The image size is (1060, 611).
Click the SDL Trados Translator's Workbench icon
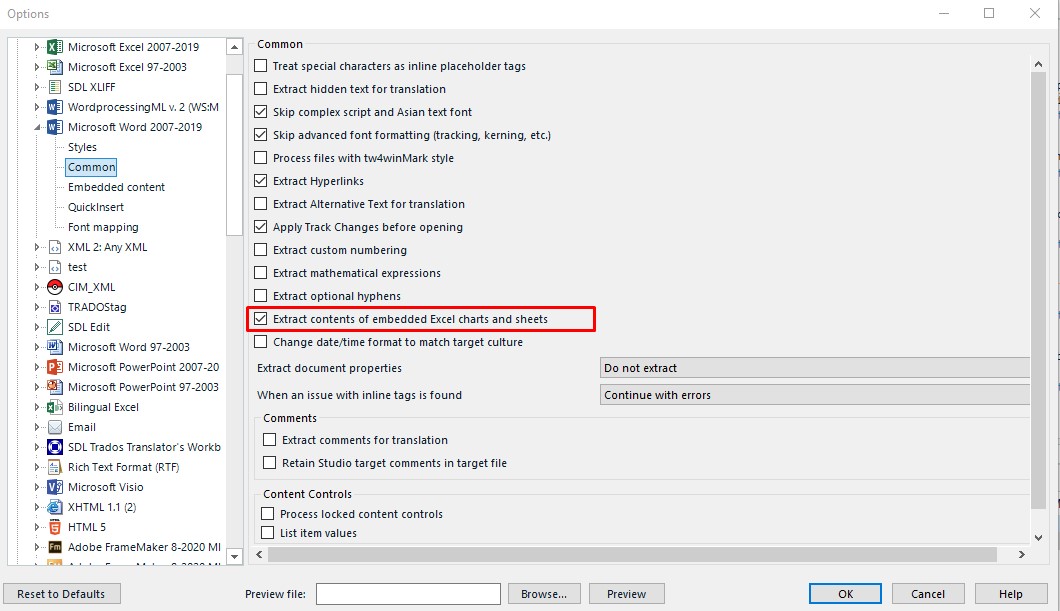coord(53,447)
